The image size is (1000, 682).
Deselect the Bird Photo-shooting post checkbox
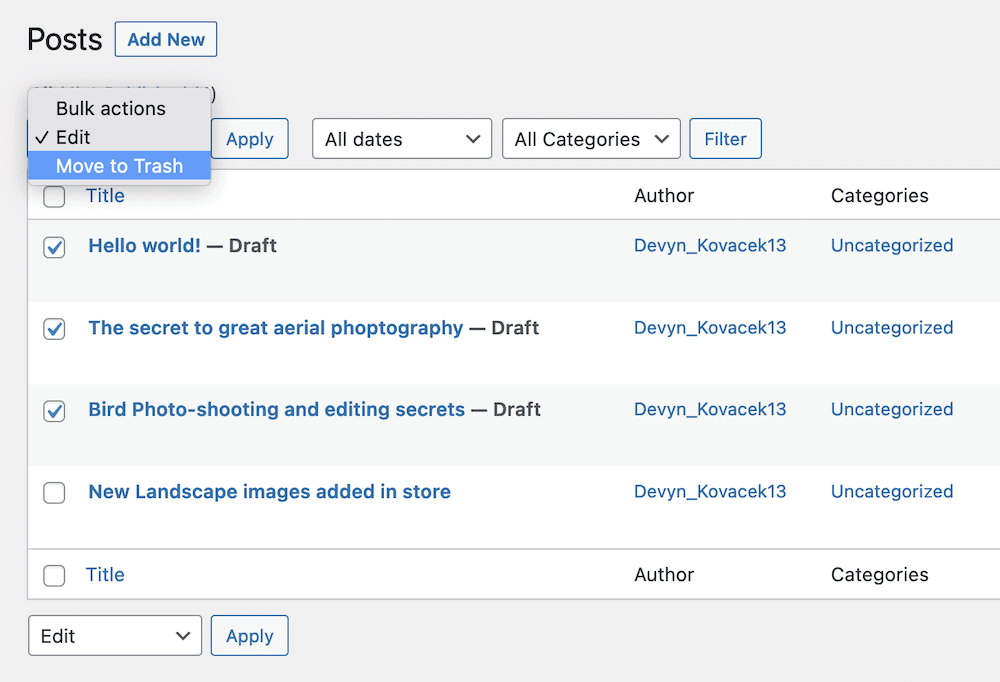(x=55, y=411)
